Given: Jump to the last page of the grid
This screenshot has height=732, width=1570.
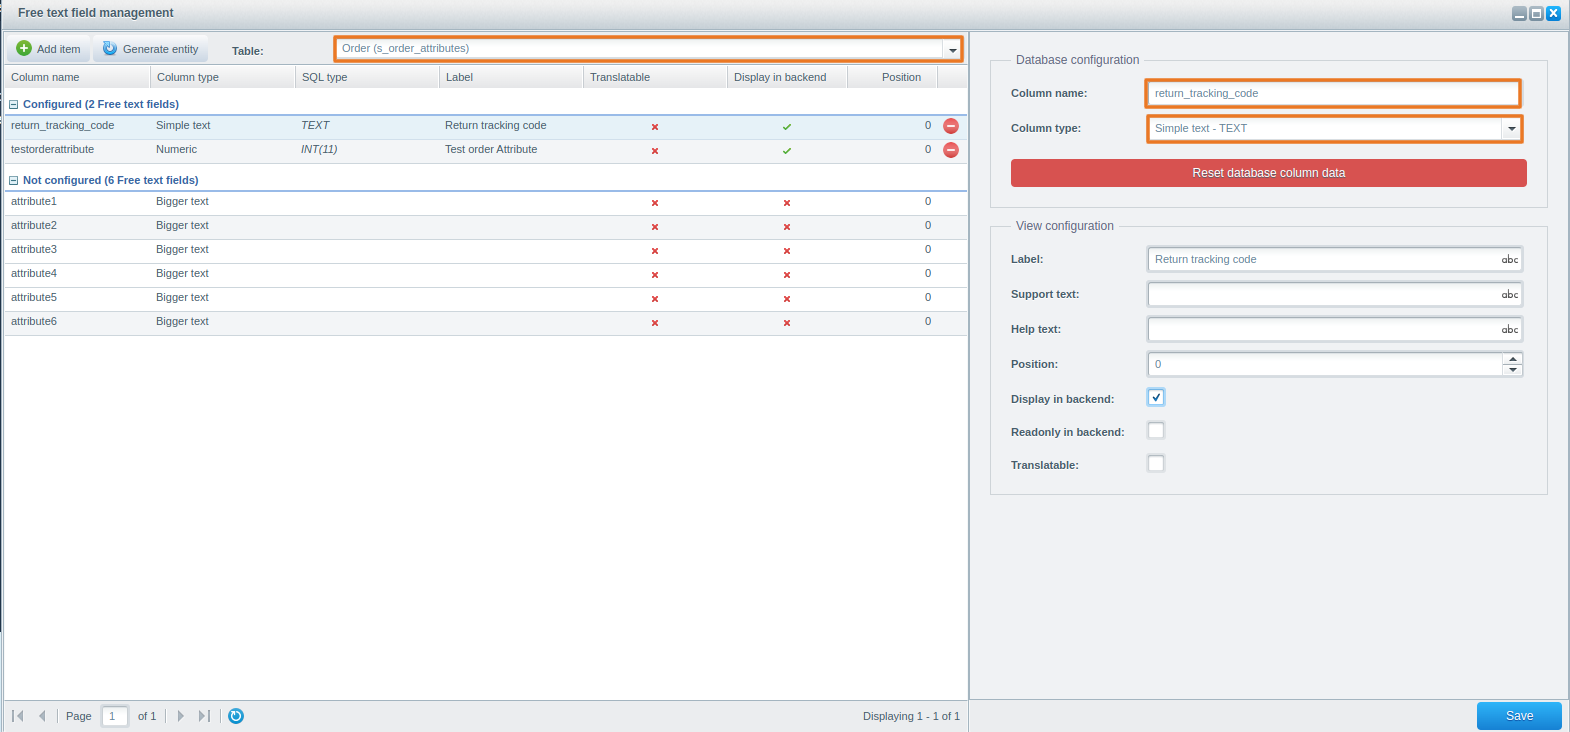Looking at the screenshot, I should pos(204,716).
